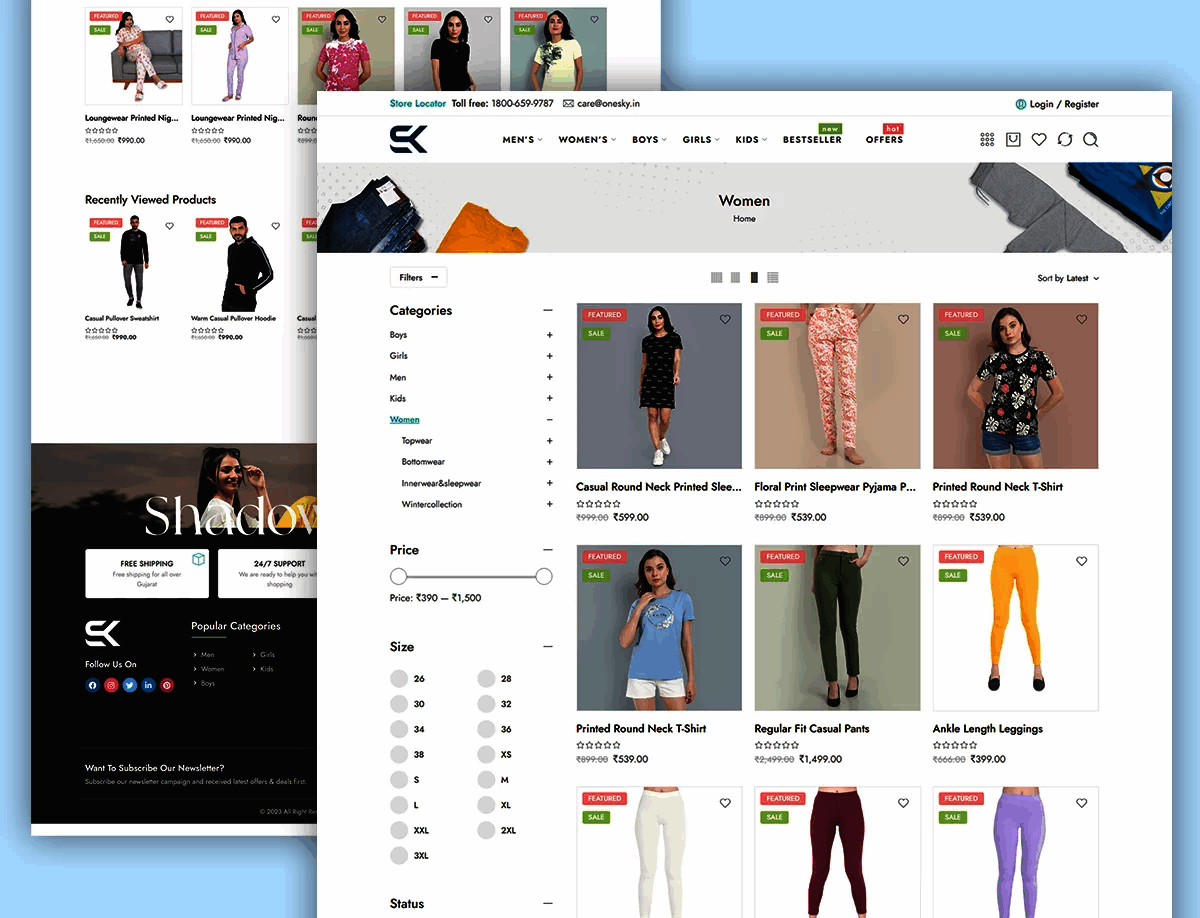Add Floral Print Sleepwear Pyjama to wishlist

pos(903,320)
